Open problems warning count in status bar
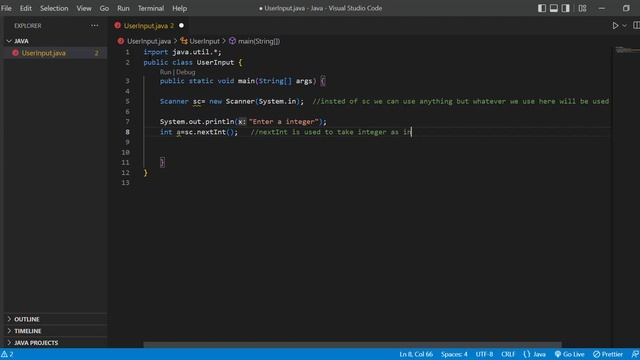The image size is (640, 360). (x=7, y=354)
